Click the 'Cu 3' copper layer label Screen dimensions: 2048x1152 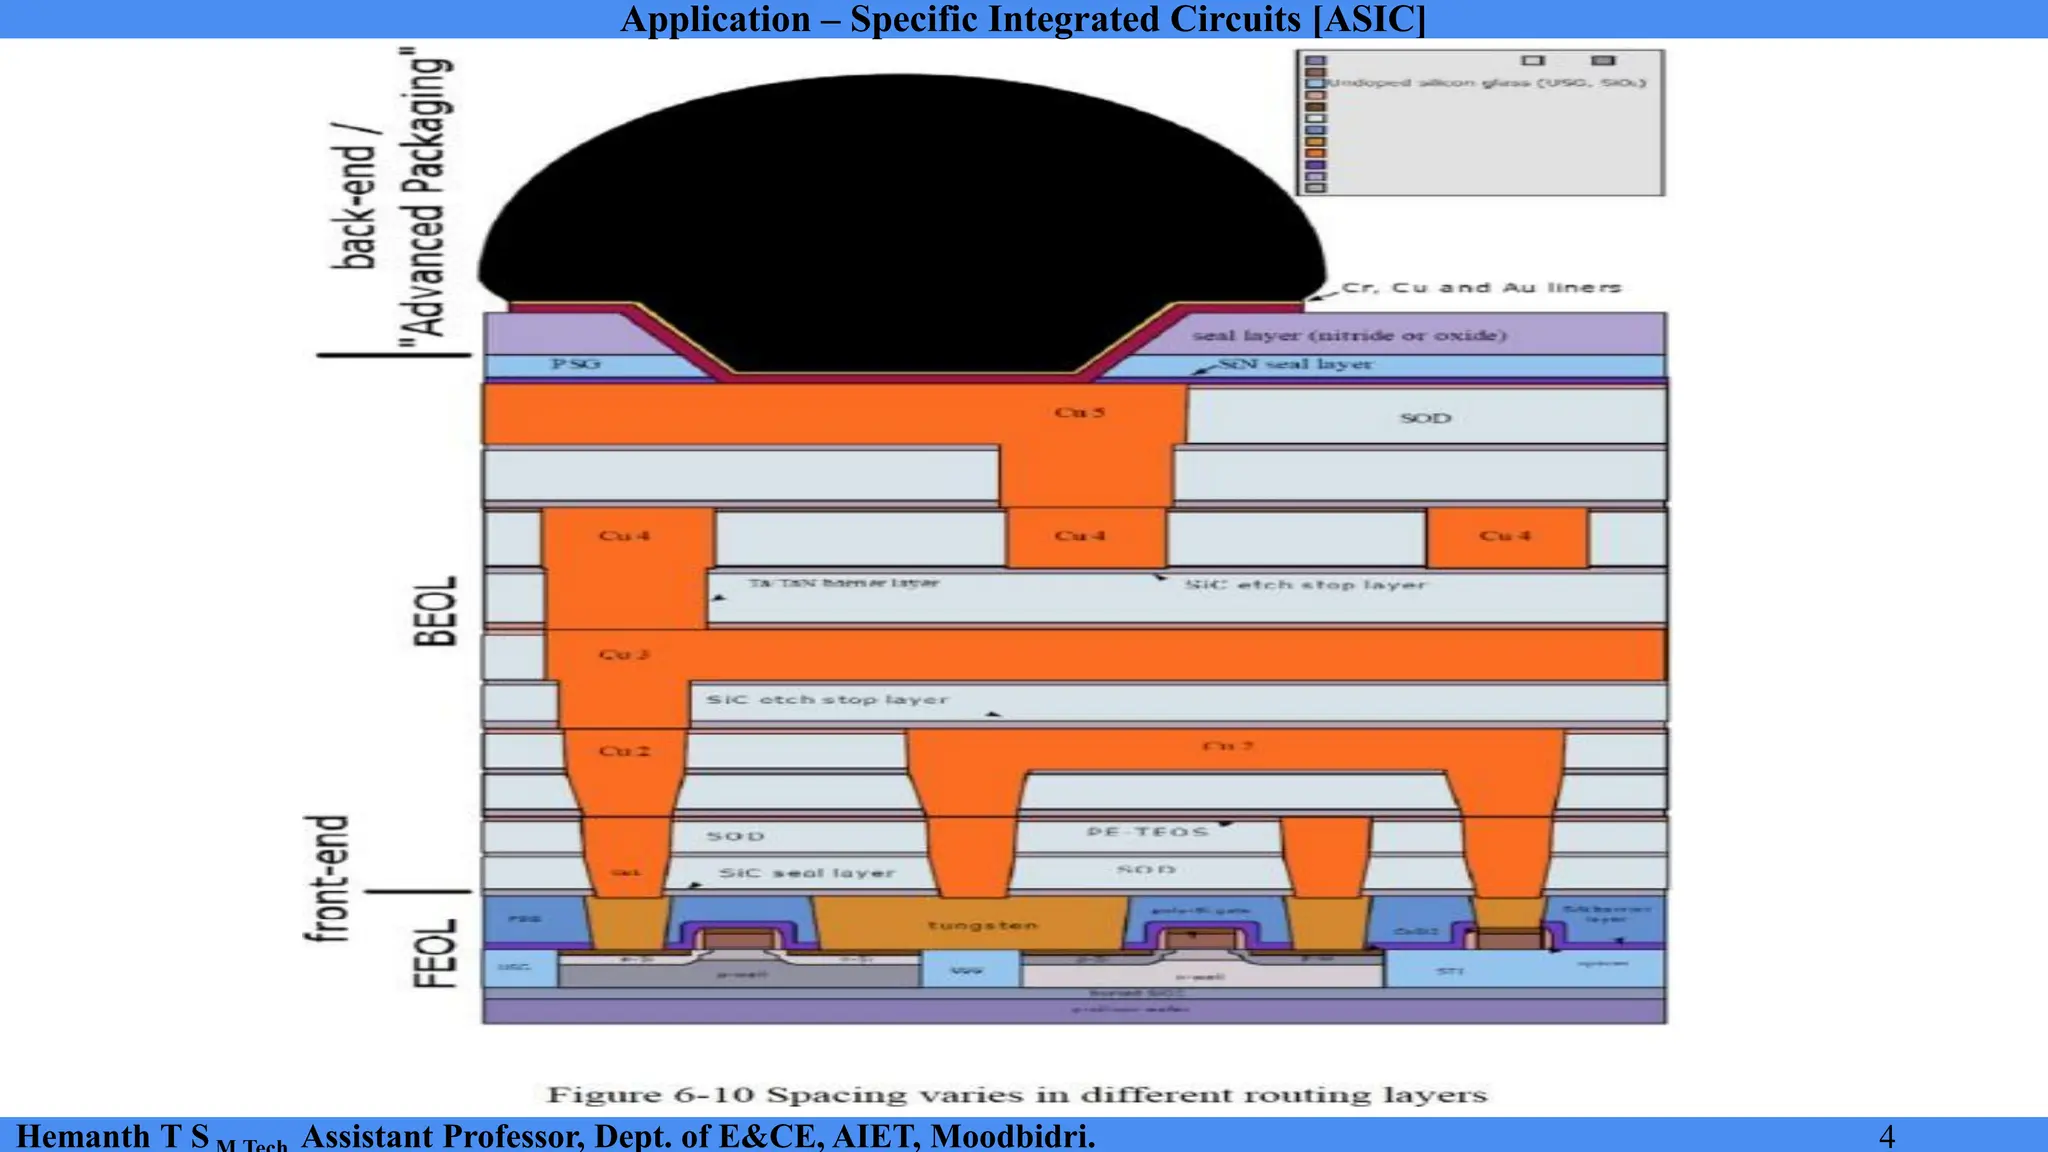click(x=624, y=655)
